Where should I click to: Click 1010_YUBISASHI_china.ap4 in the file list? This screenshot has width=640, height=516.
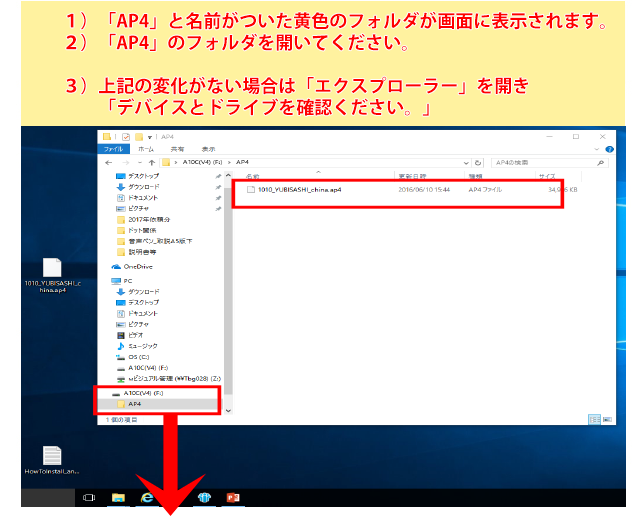tap(300, 189)
